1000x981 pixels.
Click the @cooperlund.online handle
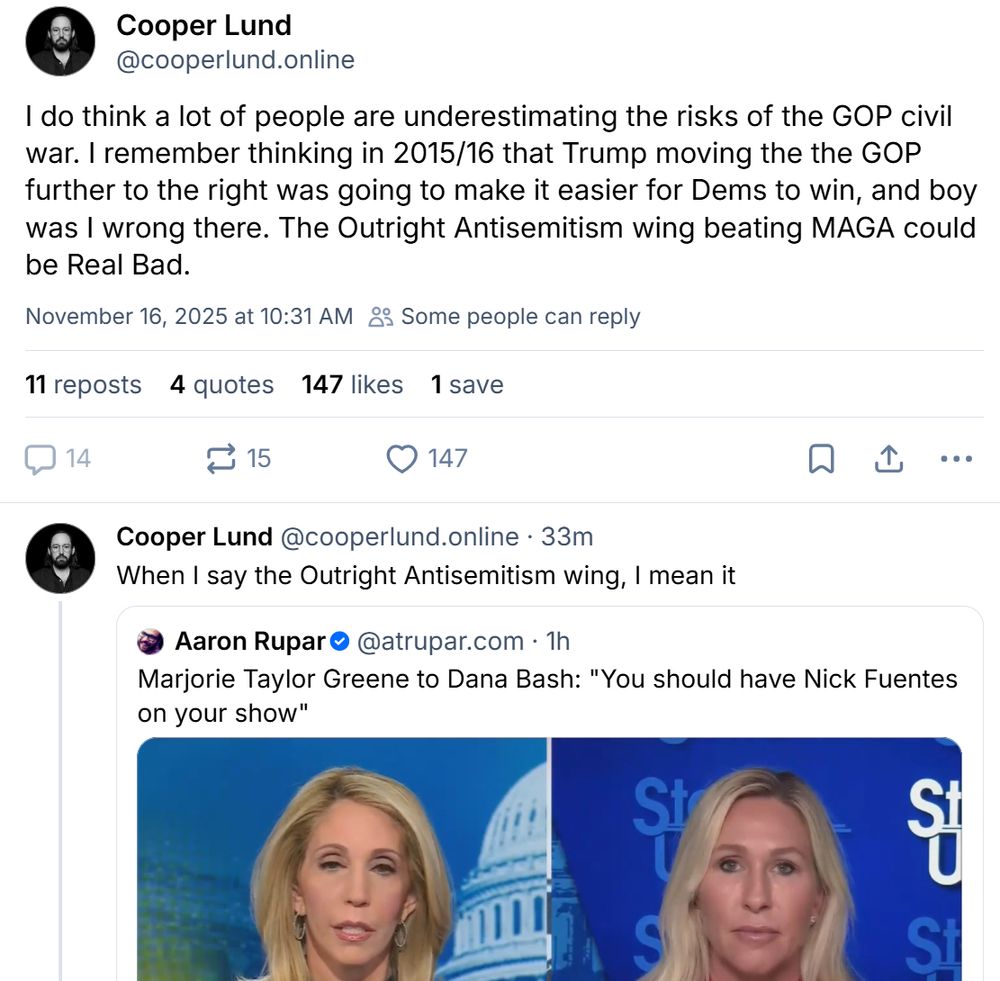tap(236, 60)
